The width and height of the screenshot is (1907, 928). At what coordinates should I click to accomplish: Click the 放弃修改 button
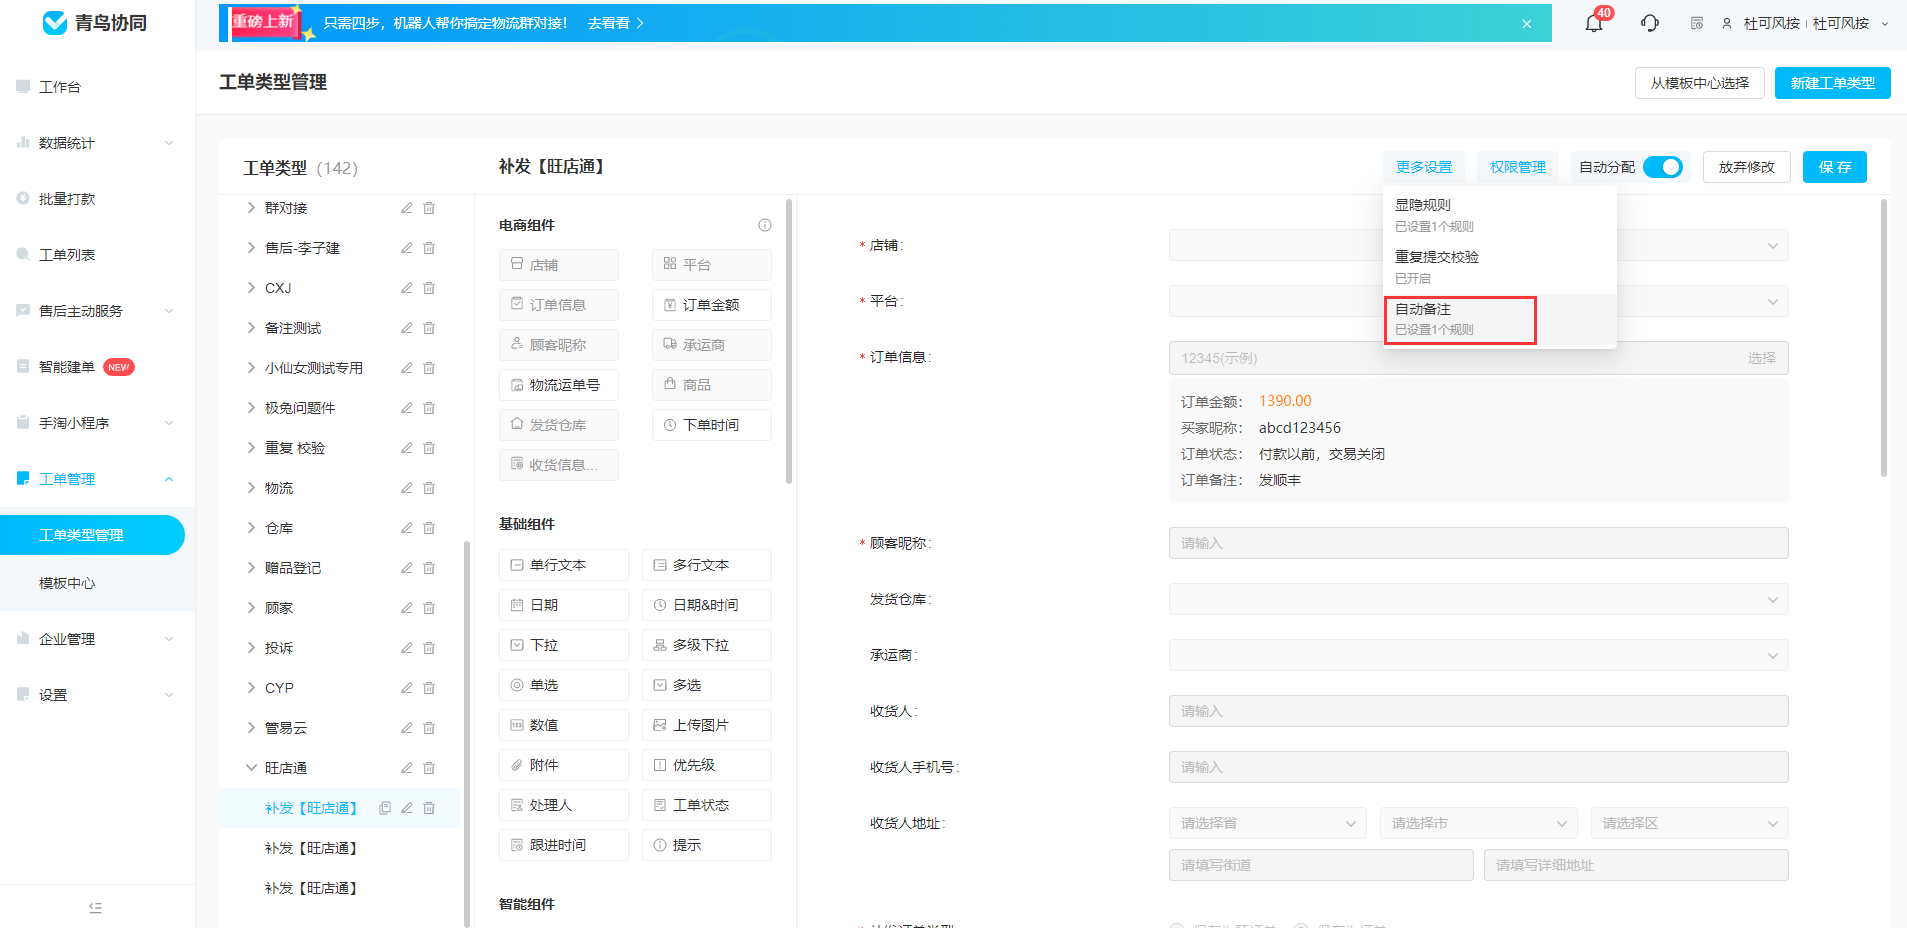tap(1747, 167)
